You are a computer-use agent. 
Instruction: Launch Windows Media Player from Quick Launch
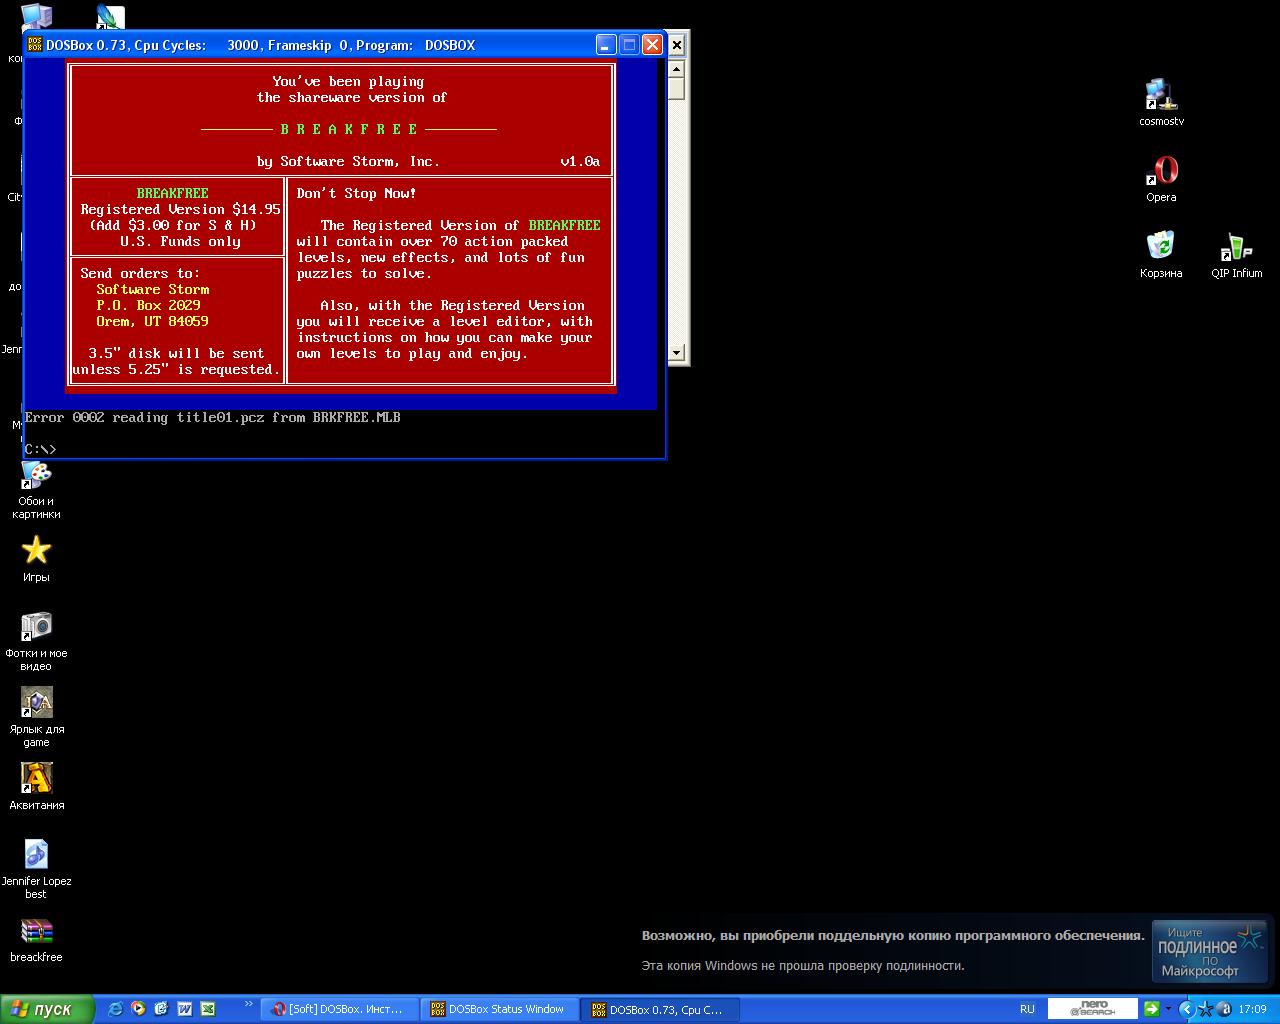pyautogui.click(x=138, y=1009)
